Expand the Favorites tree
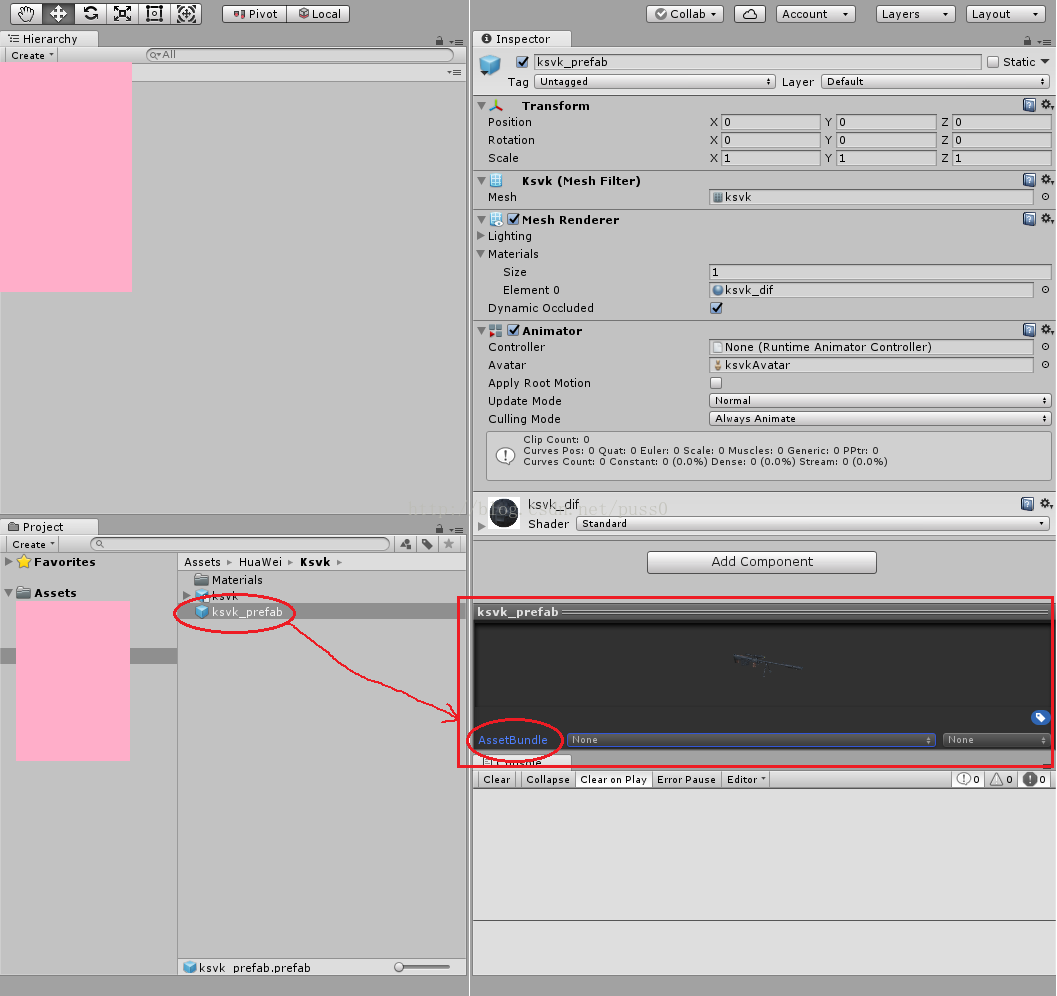Image resolution: width=1057 pixels, height=996 pixels. pyautogui.click(x=9, y=561)
